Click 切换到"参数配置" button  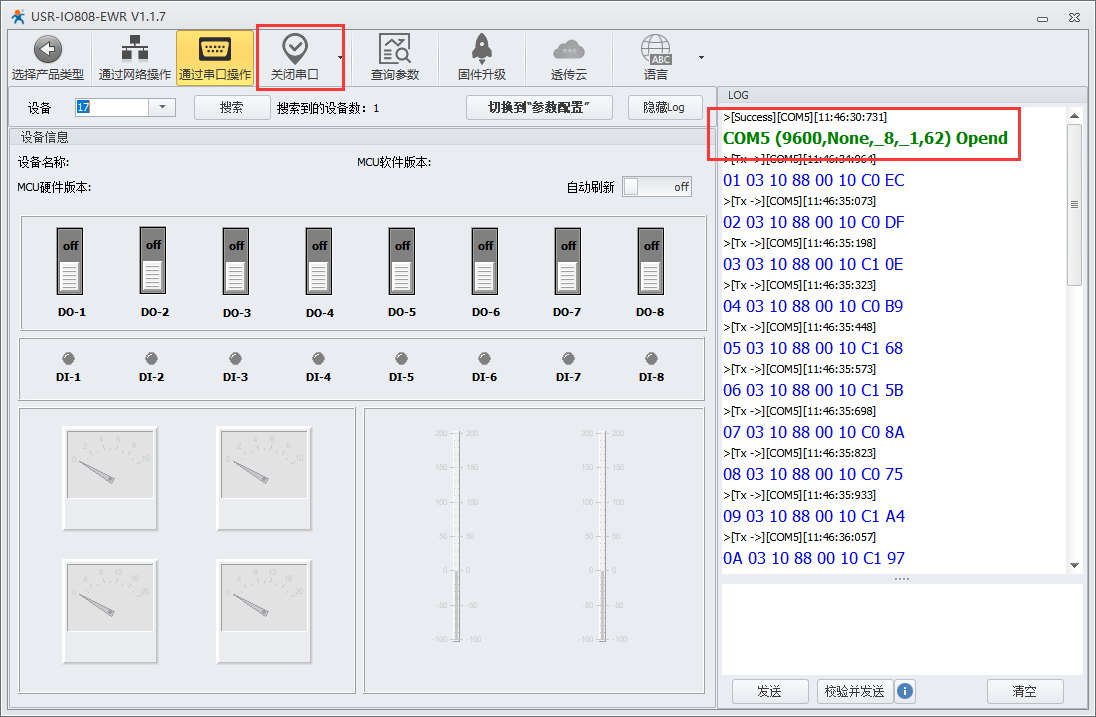pos(540,107)
